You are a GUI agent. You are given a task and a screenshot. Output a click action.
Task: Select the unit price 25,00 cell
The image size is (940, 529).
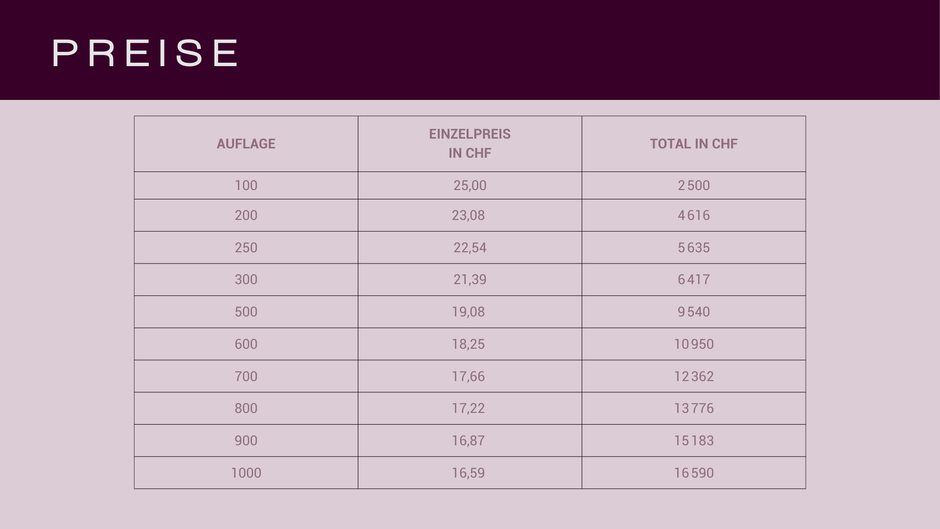(470, 185)
